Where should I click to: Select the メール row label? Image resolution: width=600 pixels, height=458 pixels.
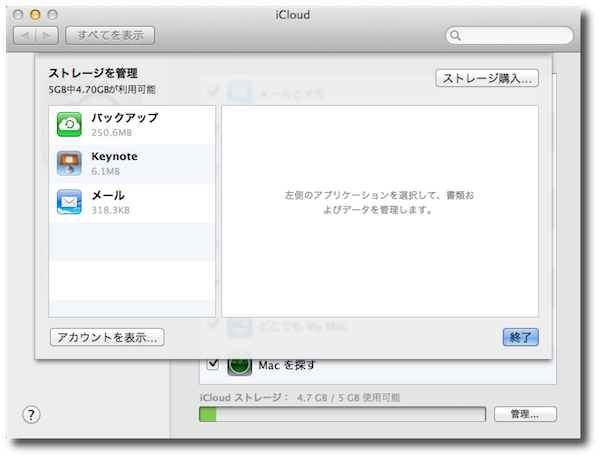pos(108,196)
